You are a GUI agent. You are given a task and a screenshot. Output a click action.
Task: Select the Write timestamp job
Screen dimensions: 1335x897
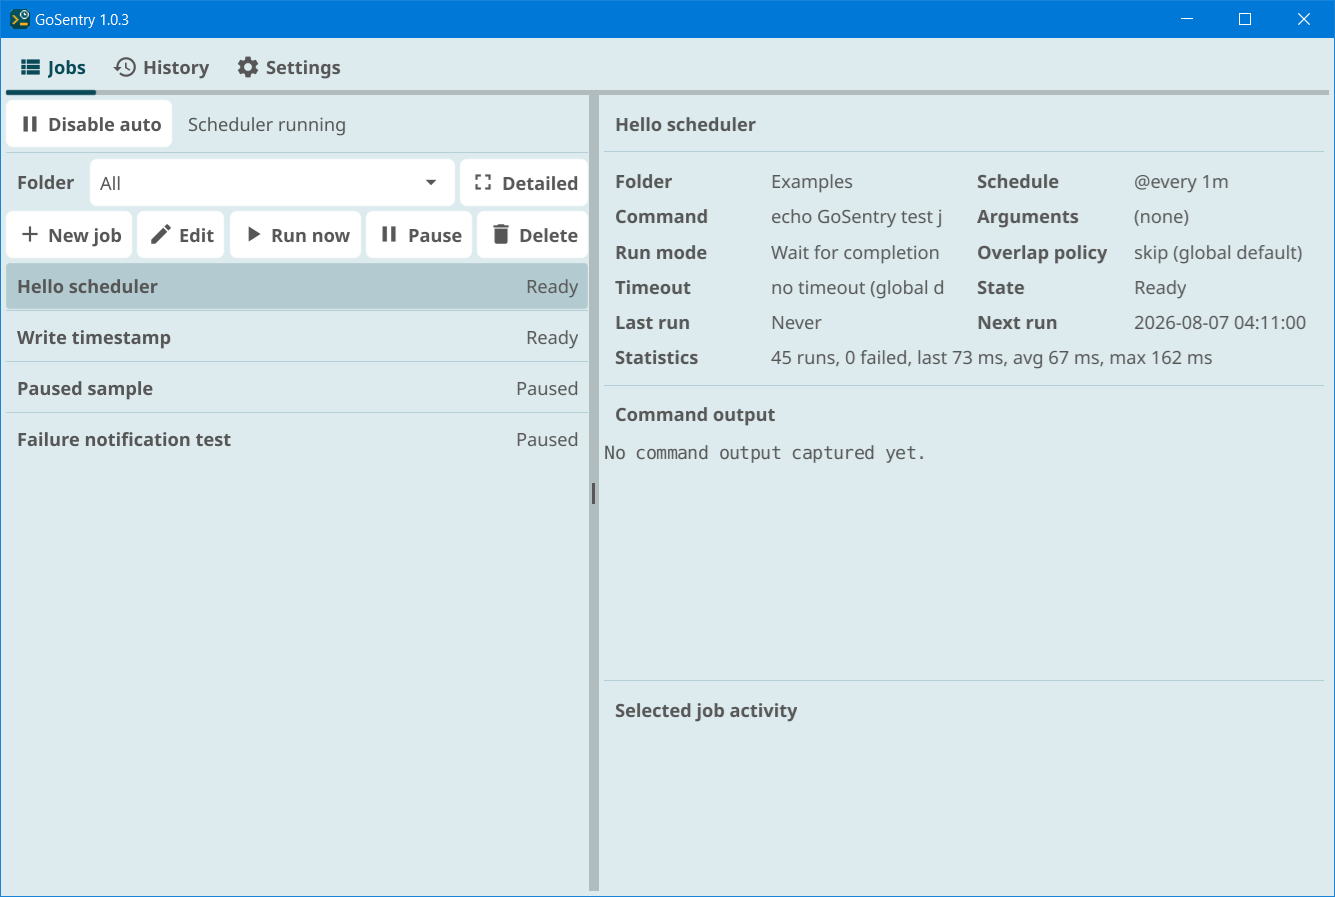click(297, 338)
